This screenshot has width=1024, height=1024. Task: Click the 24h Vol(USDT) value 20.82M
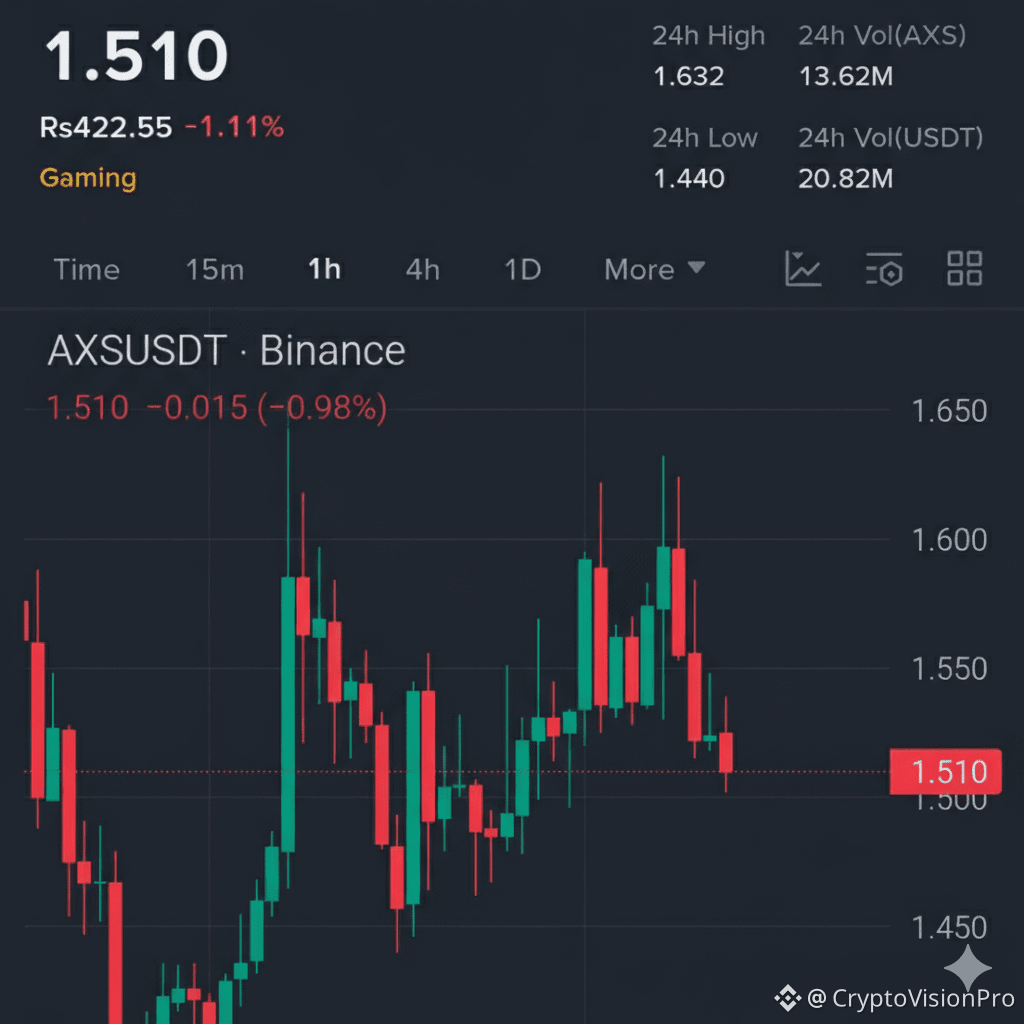pyautogui.click(x=846, y=178)
